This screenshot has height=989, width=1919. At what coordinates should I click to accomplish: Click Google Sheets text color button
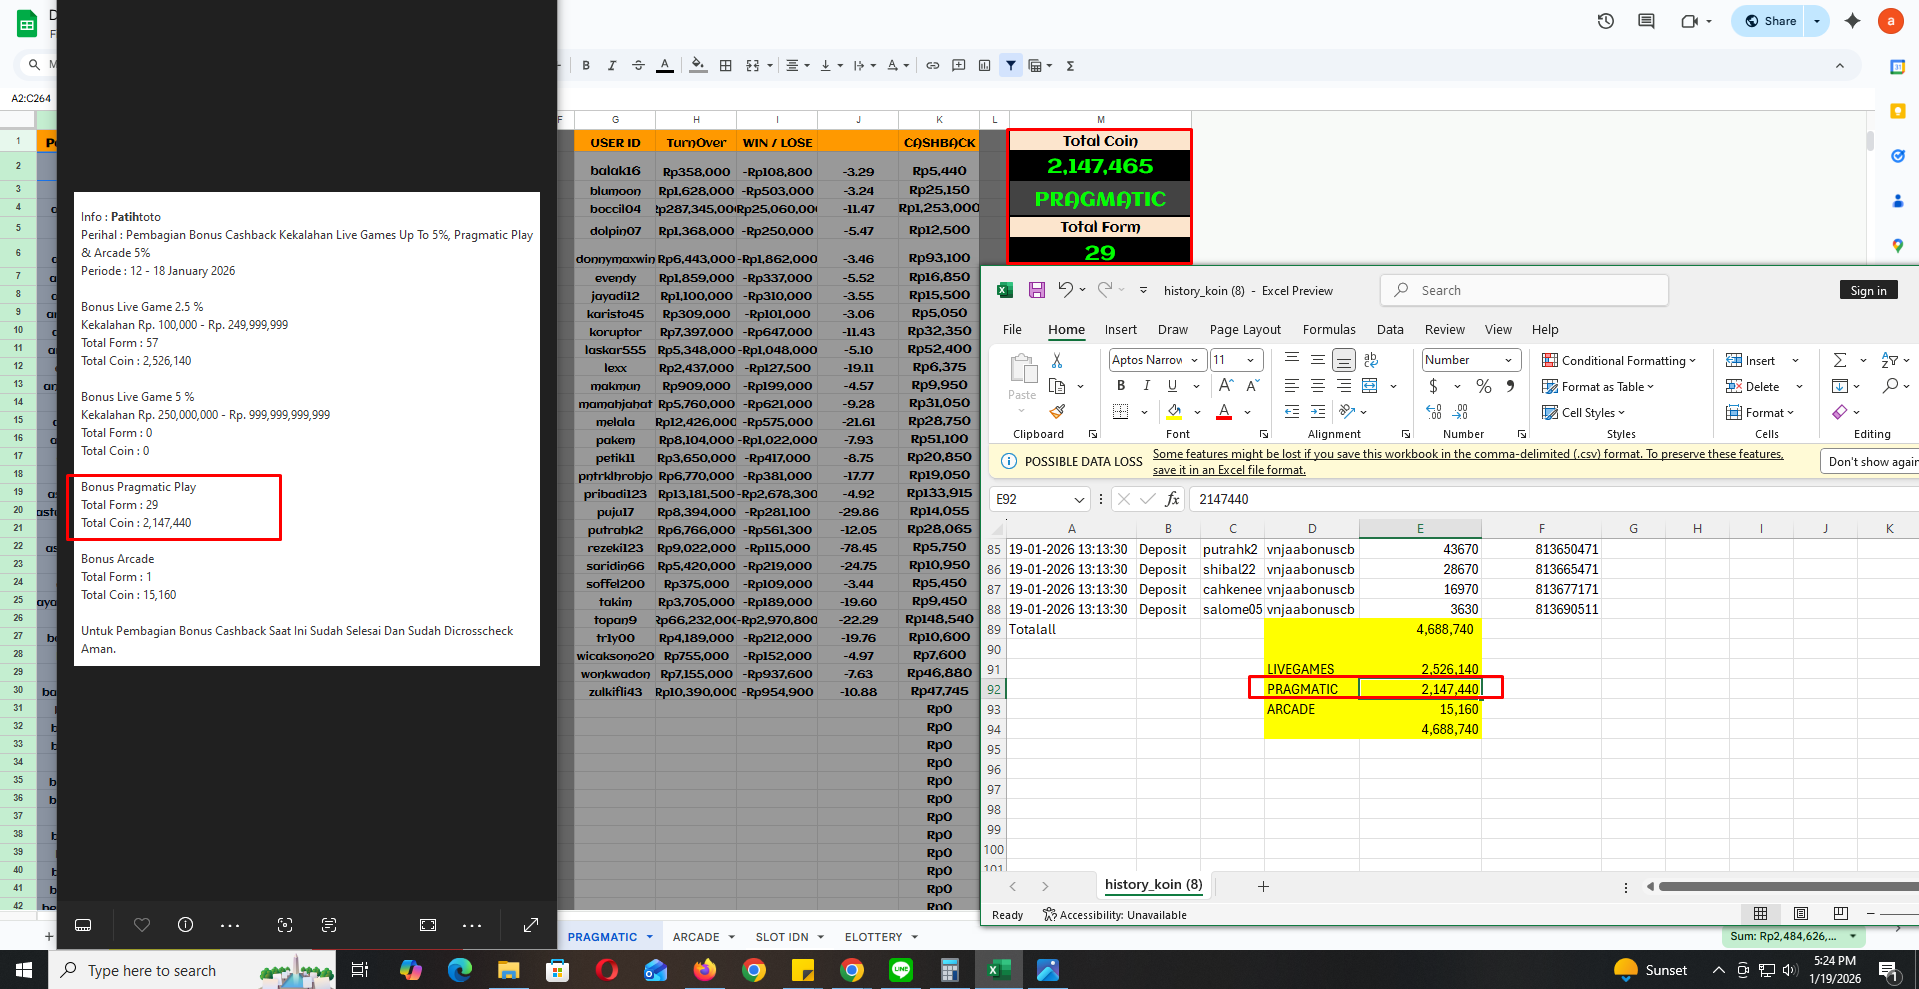tap(665, 66)
